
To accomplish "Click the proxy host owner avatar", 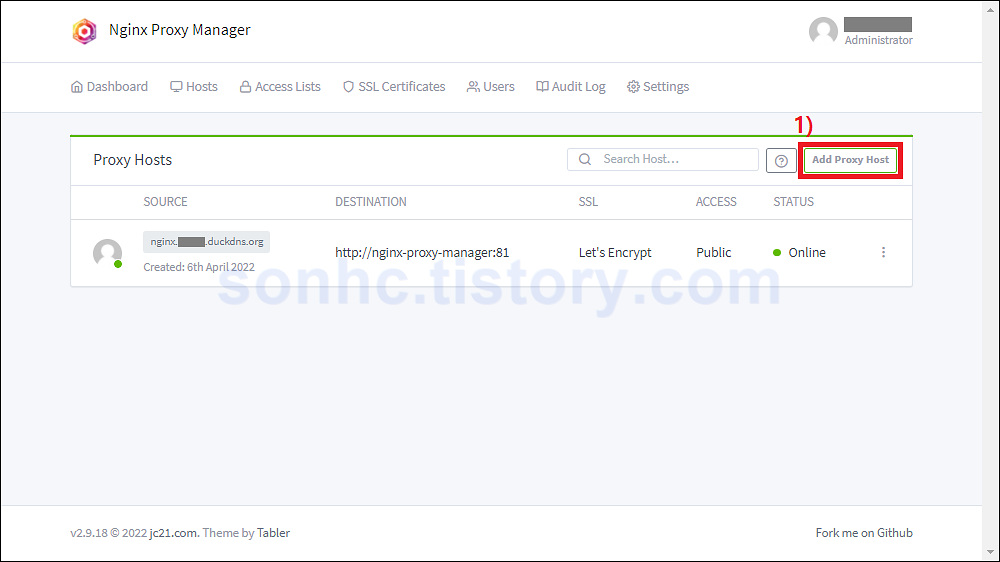I will (x=107, y=253).
